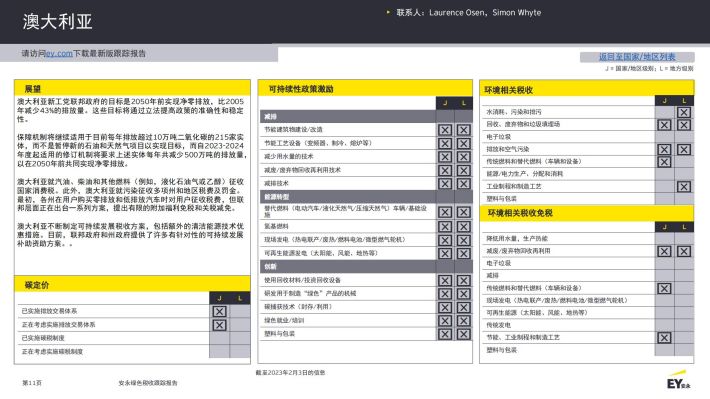Click the 电子垃圾 tax row label
The height and width of the screenshot is (399, 710).
(x=499, y=137)
